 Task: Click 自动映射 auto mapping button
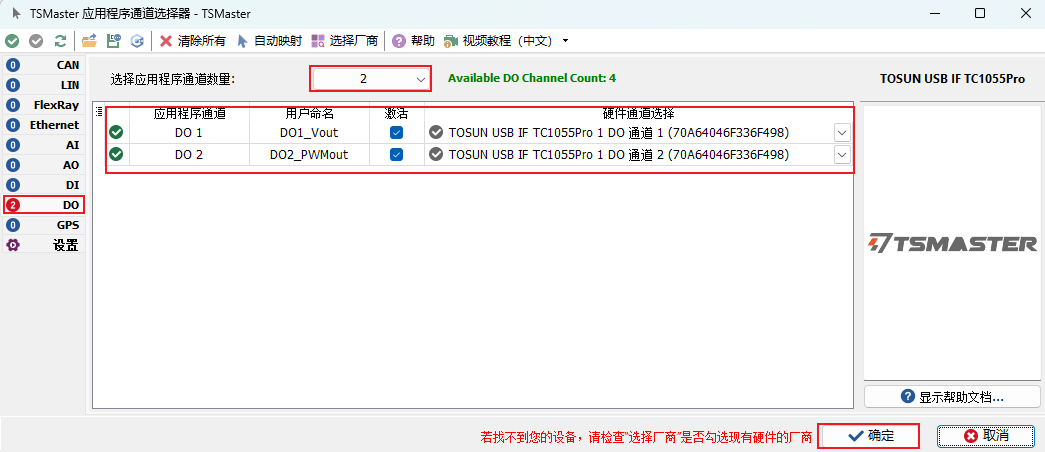point(270,41)
